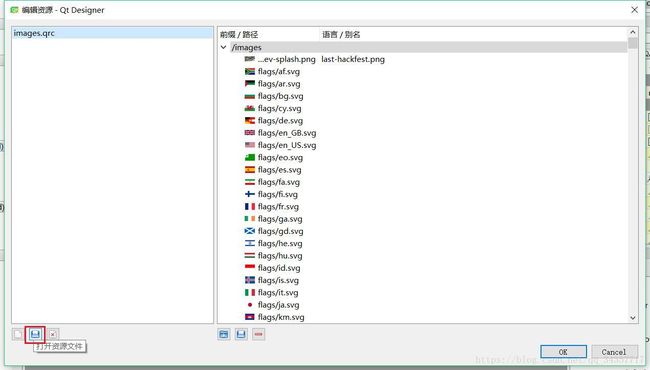Select flags/en_US.svg
This screenshot has height=370, width=650.
[287, 145]
